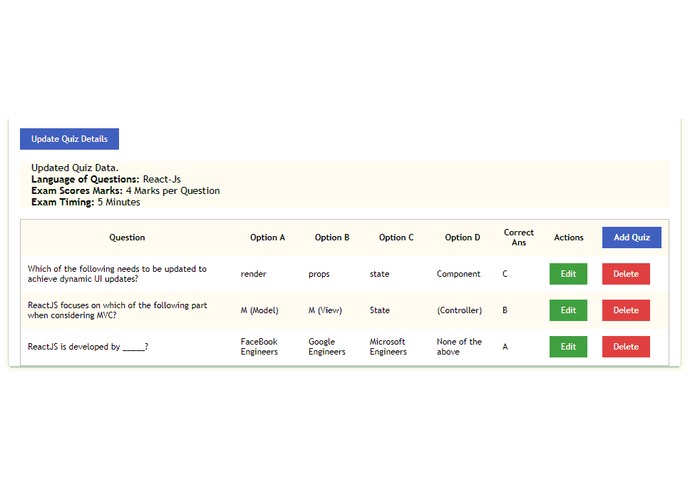The image size is (695, 494).
Task: Click the 'M (View)' option cell
Action: click(325, 310)
